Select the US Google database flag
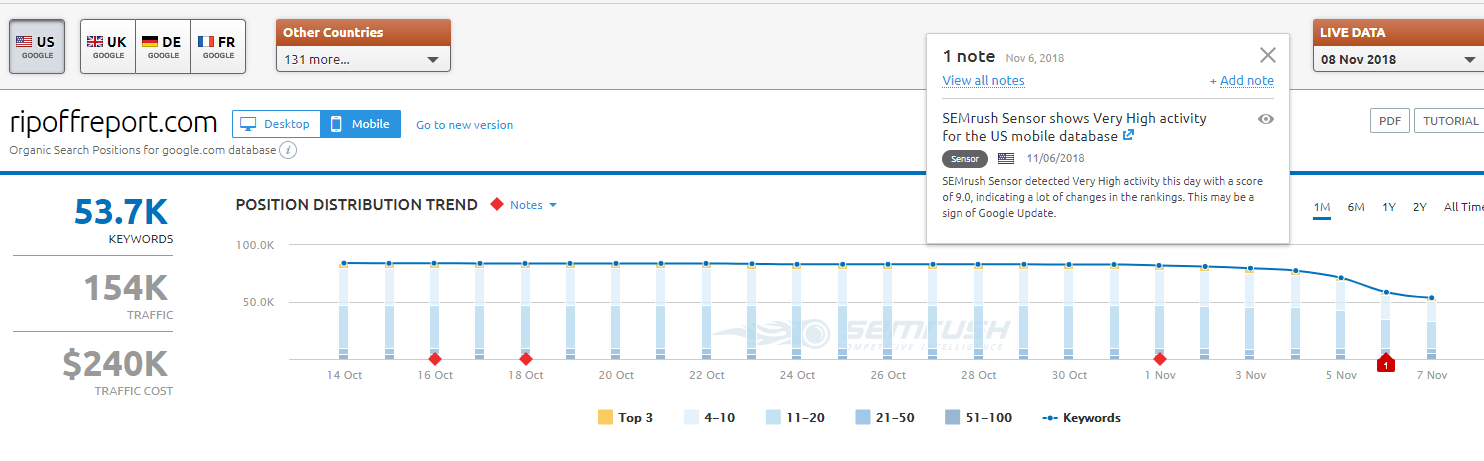This screenshot has height=461, width=1484. 37,47
